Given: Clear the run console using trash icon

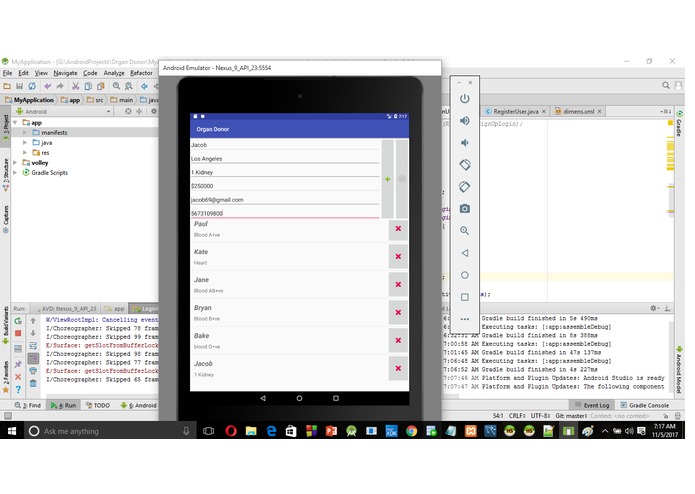Looking at the screenshot, I should tap(33, 383).
